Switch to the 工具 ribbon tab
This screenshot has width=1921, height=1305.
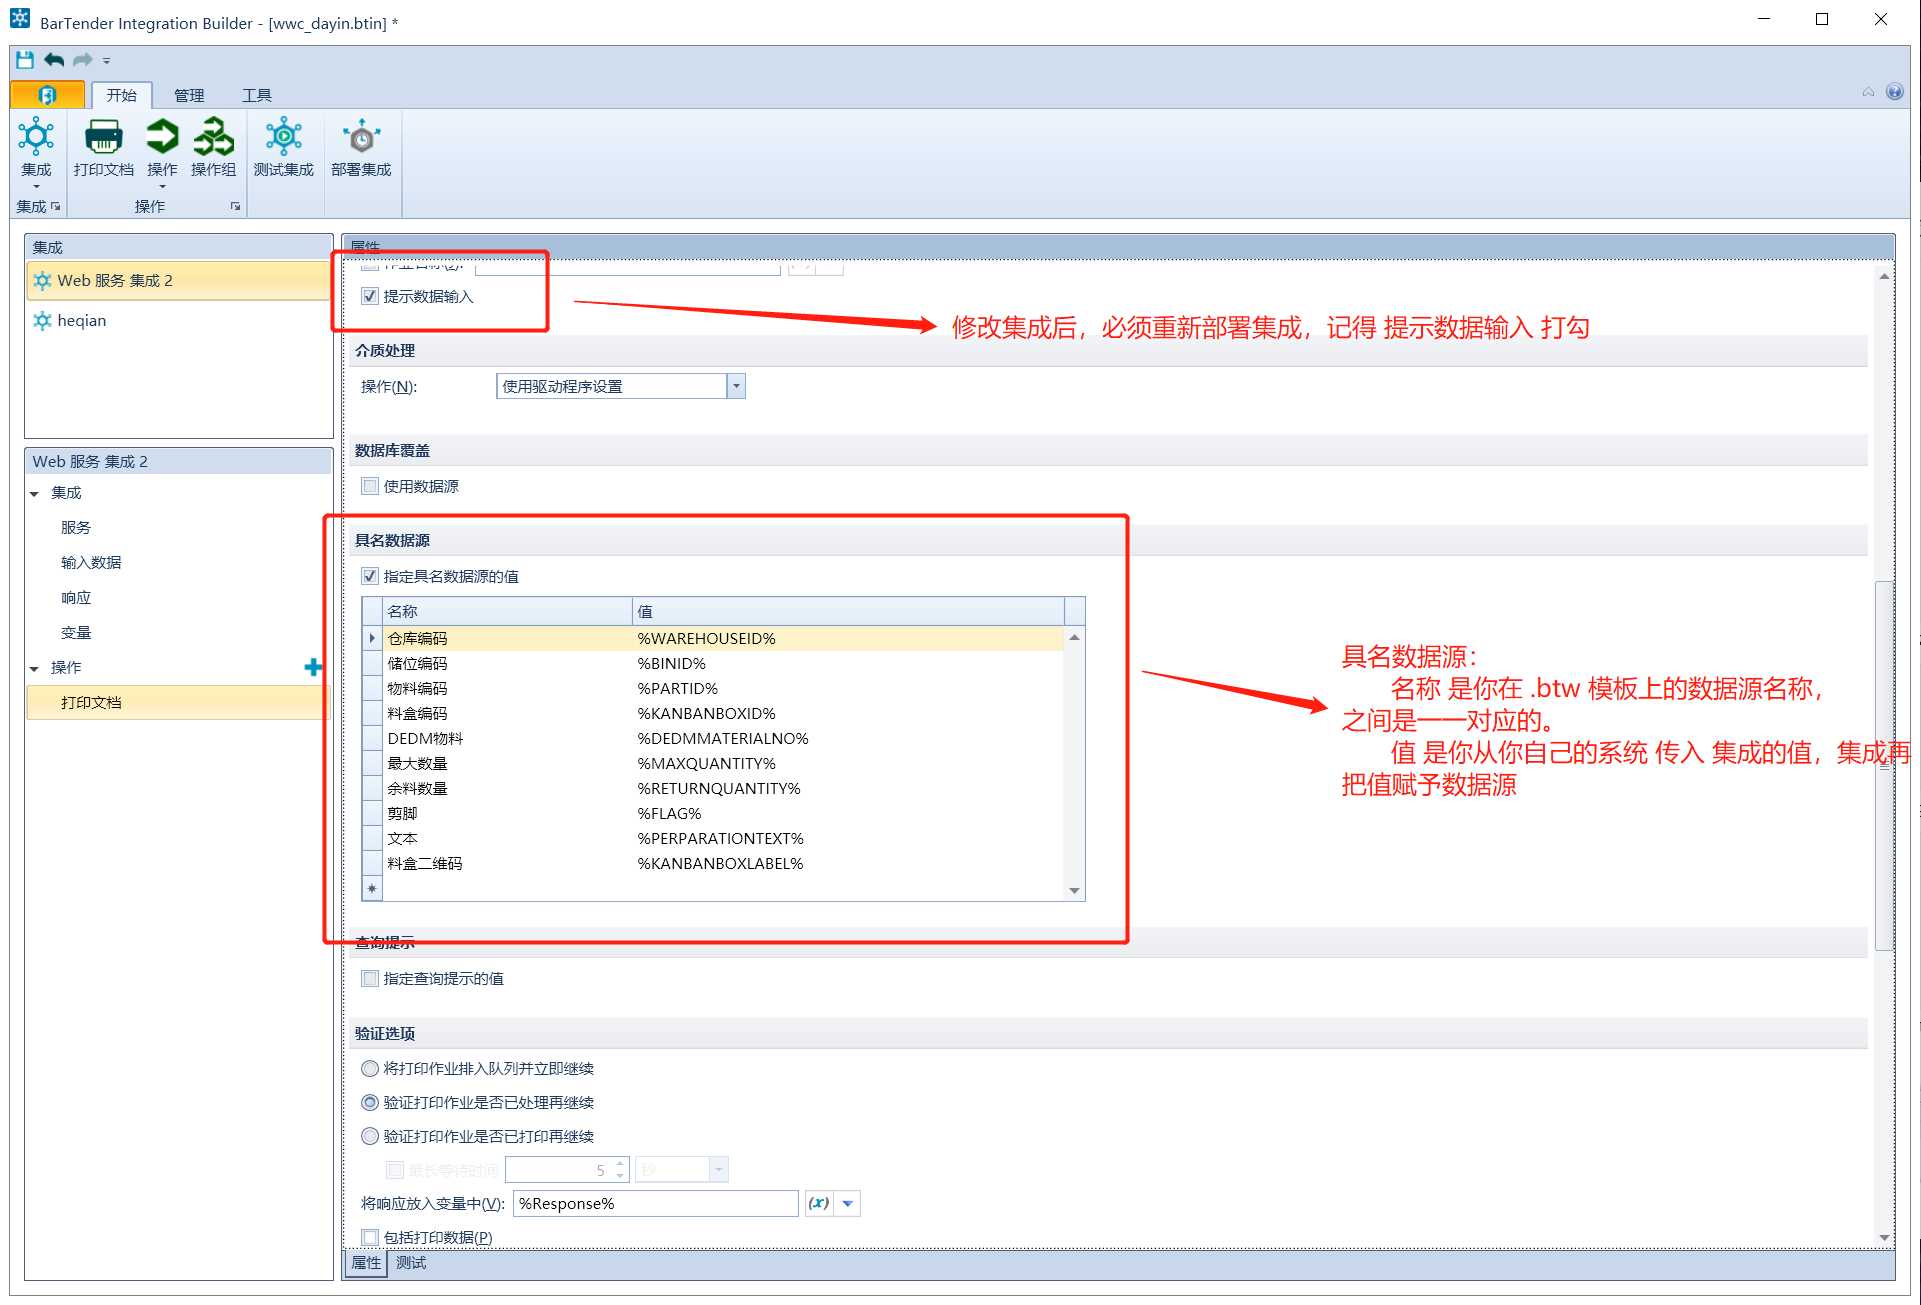(x=257, y=95)
